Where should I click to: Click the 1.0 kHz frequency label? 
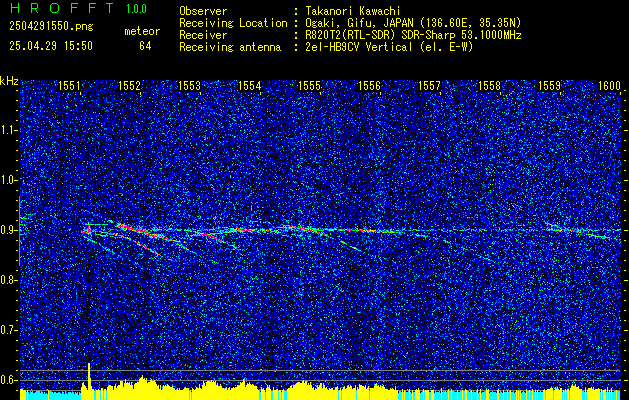(8, 181)
